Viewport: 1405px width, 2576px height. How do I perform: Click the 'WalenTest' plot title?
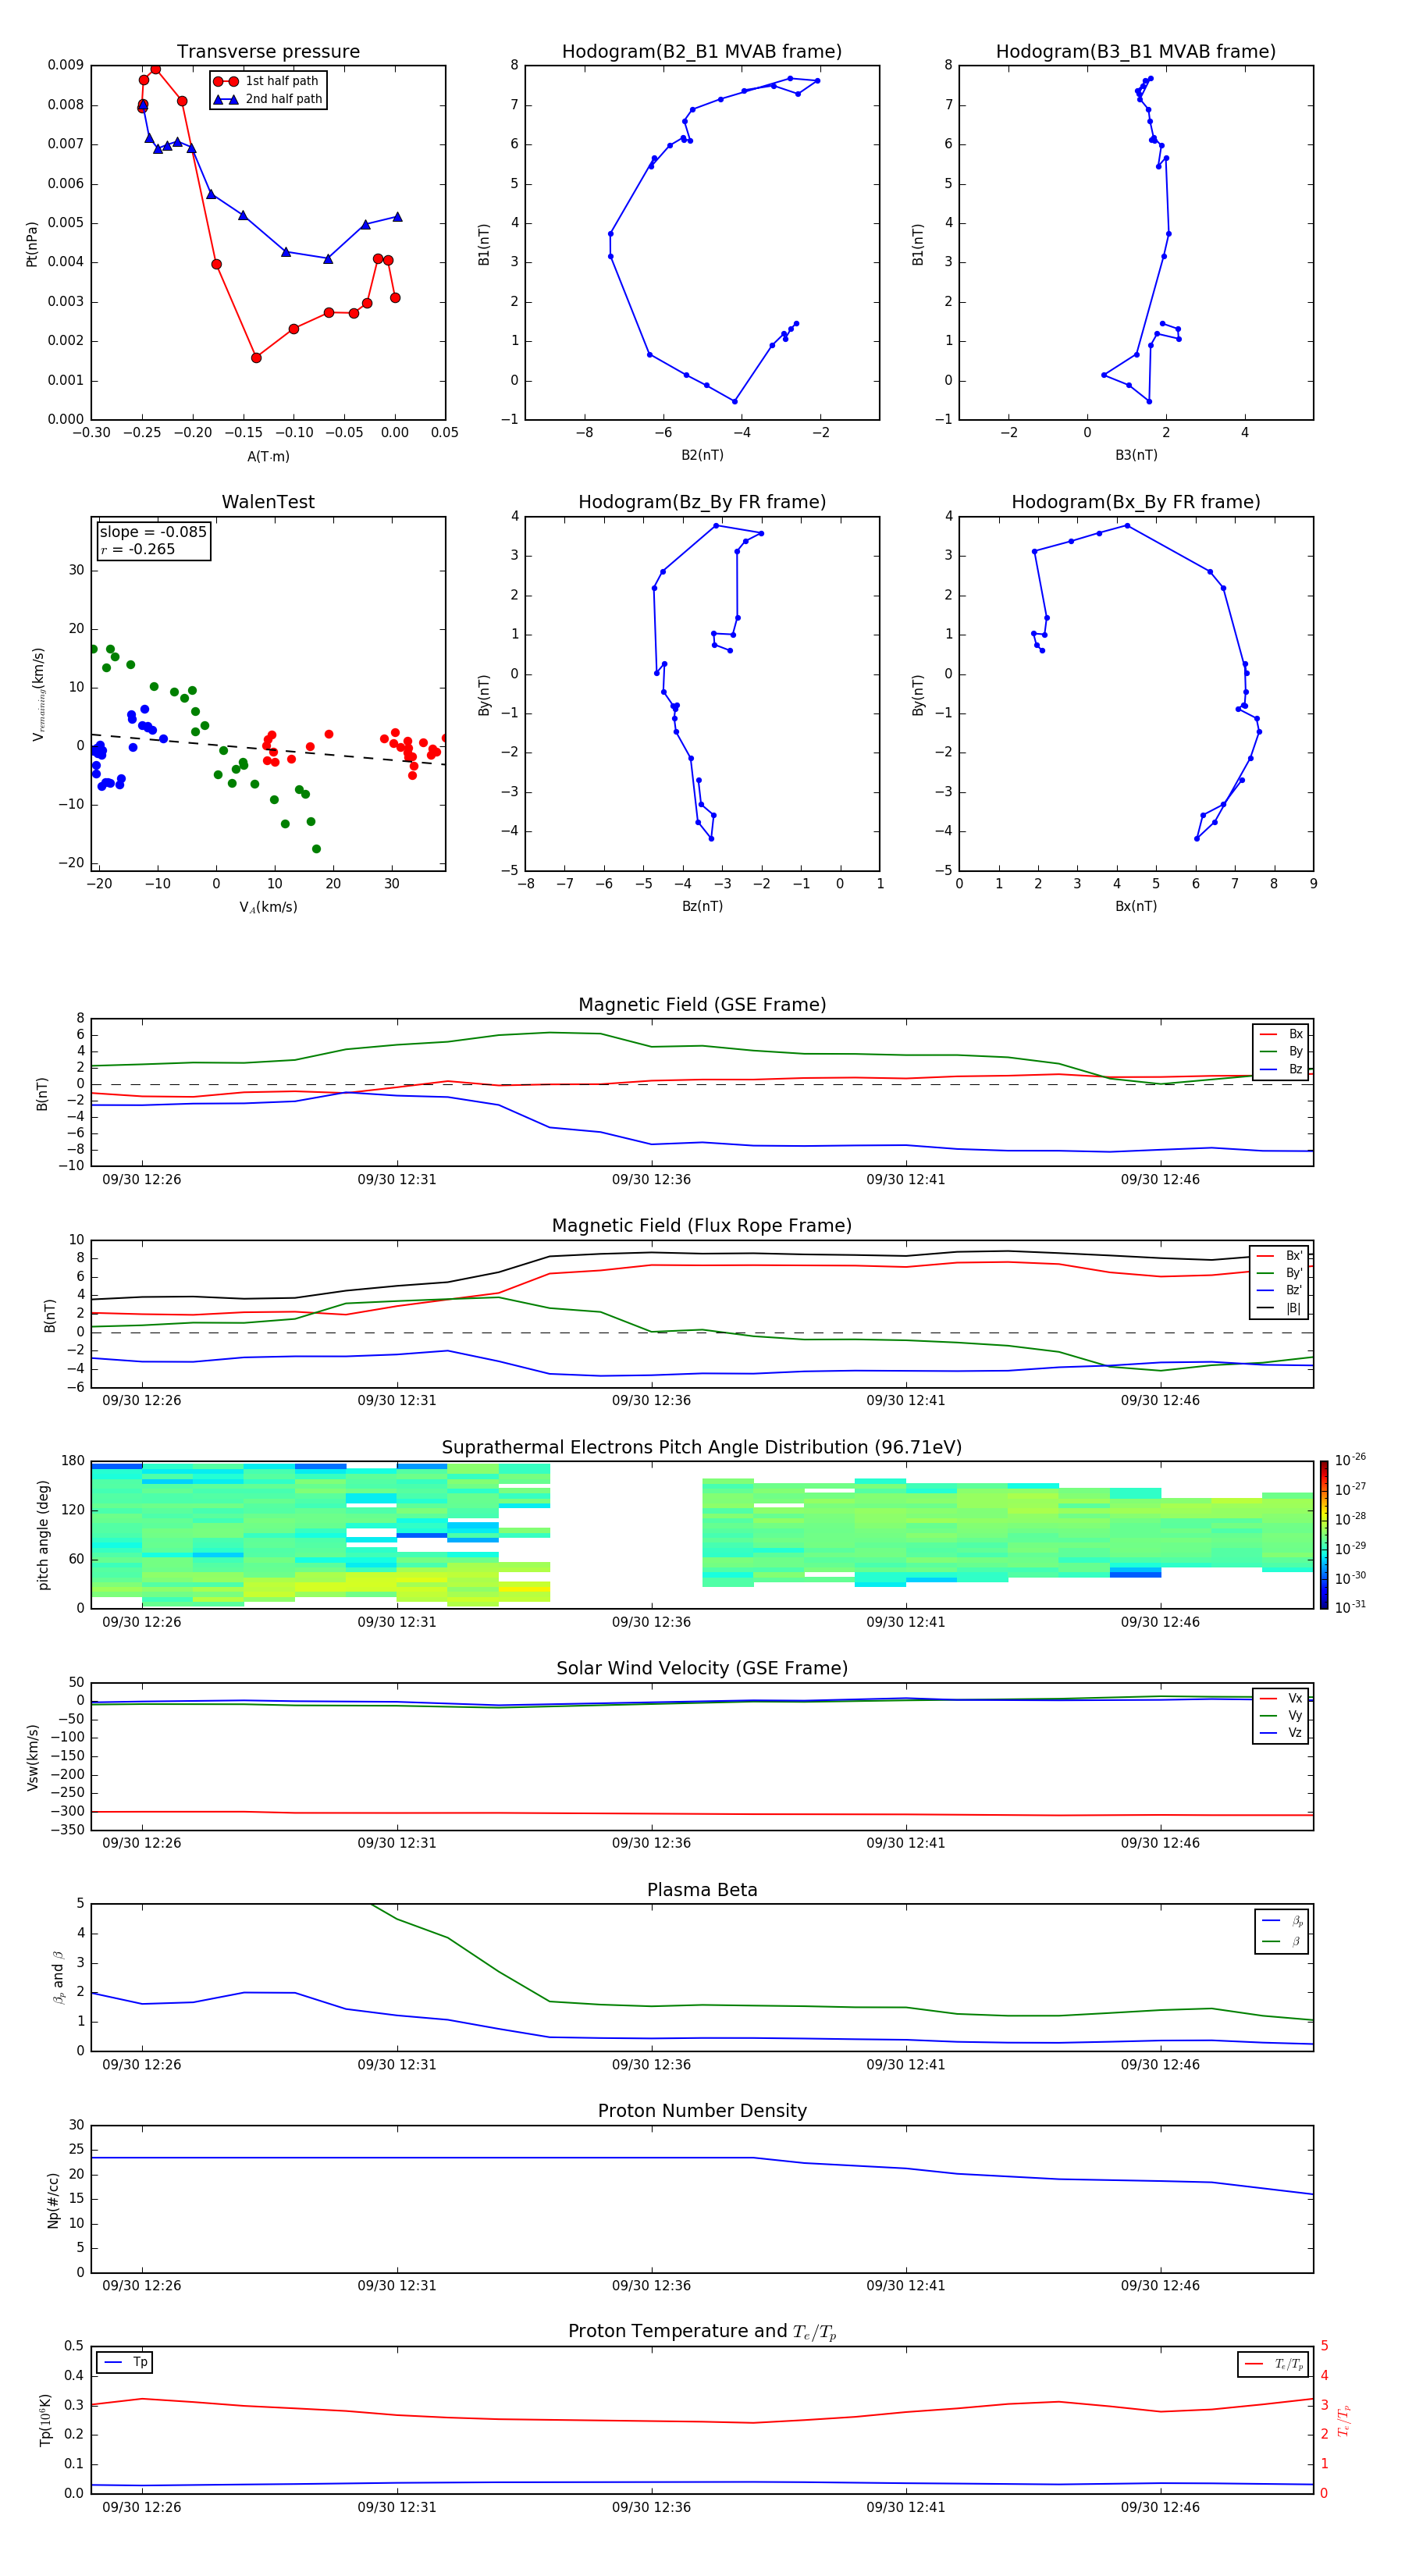click(268, 502)
